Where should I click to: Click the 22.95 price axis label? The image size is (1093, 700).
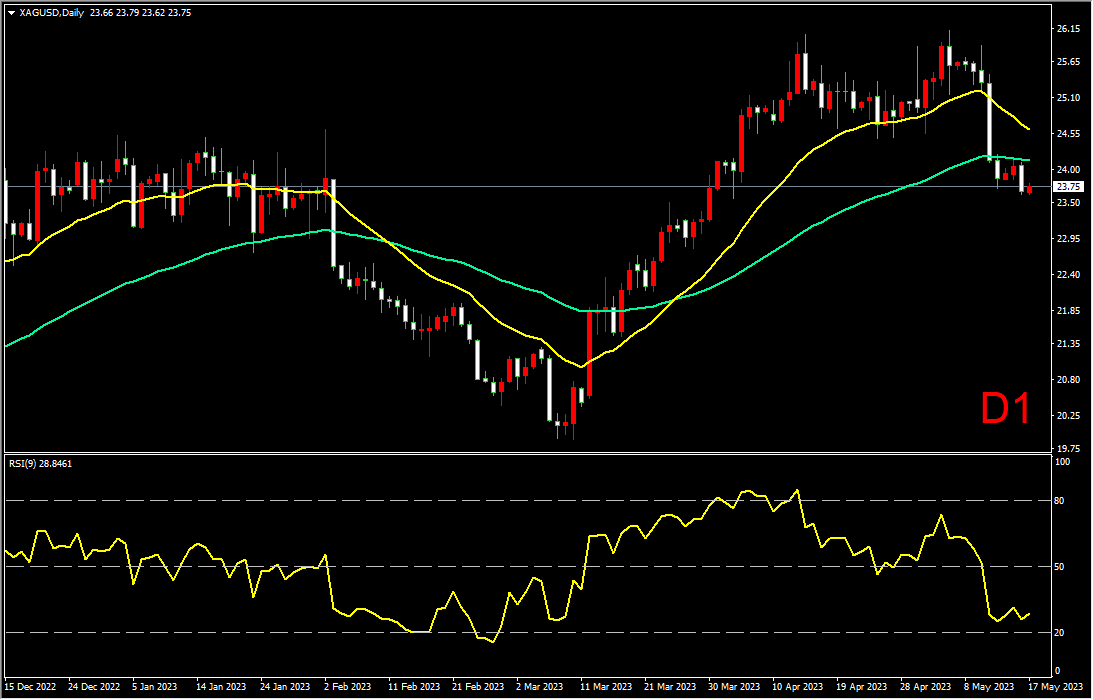click(1069, 239)
